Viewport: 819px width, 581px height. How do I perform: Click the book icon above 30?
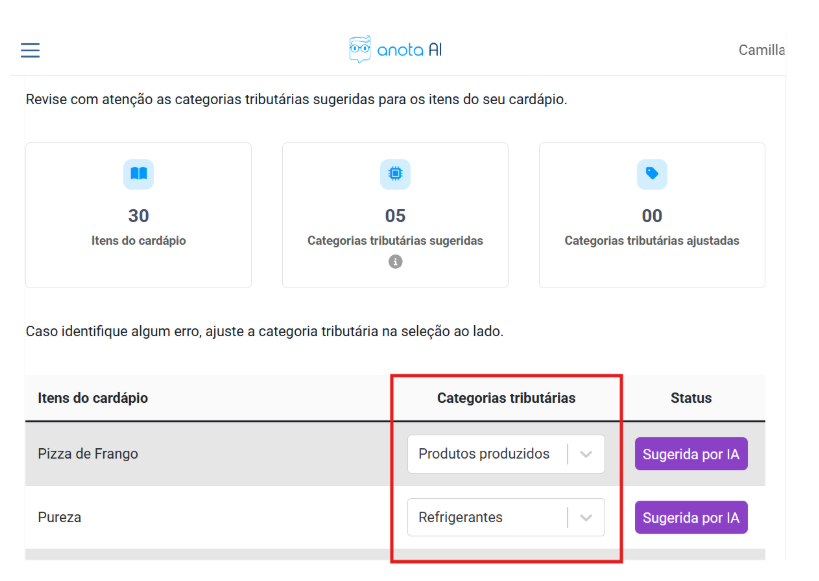(x=138, y=174)
